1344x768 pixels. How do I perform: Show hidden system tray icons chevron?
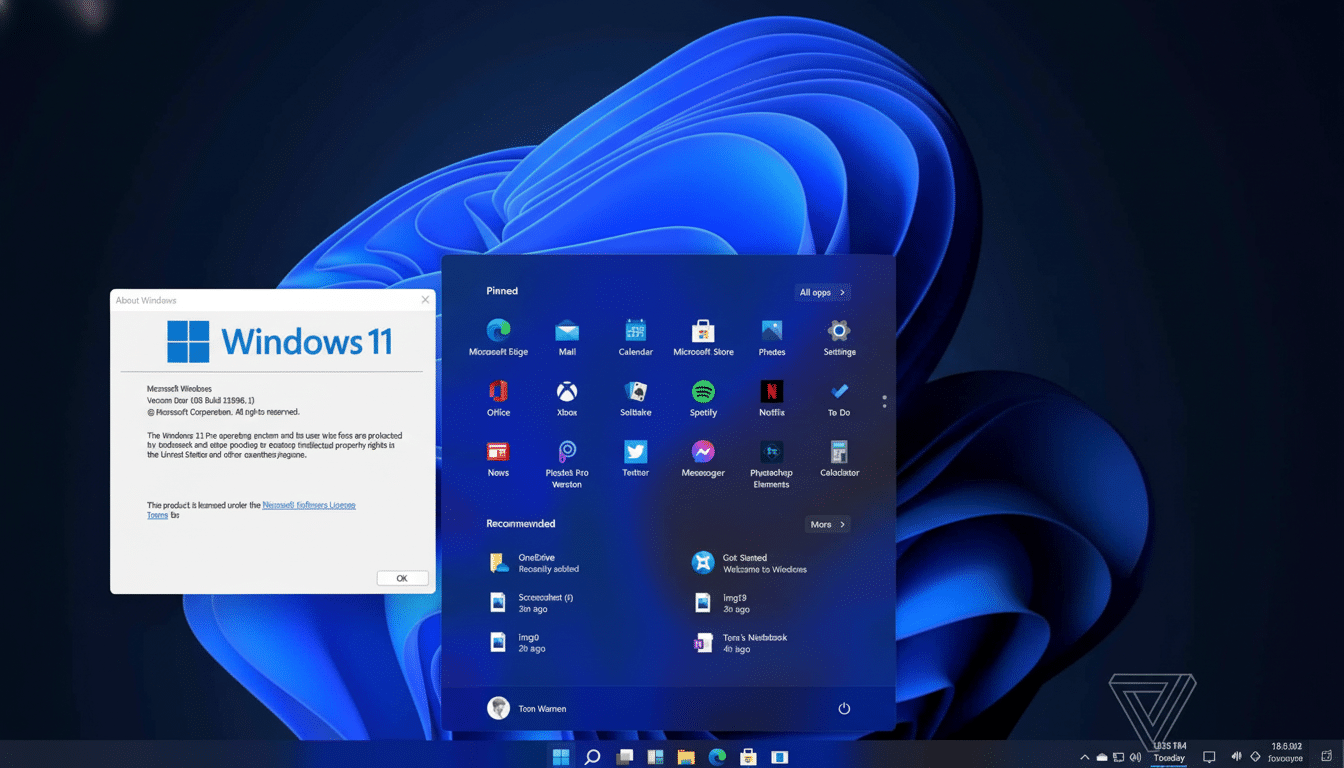click(1084, 757)
